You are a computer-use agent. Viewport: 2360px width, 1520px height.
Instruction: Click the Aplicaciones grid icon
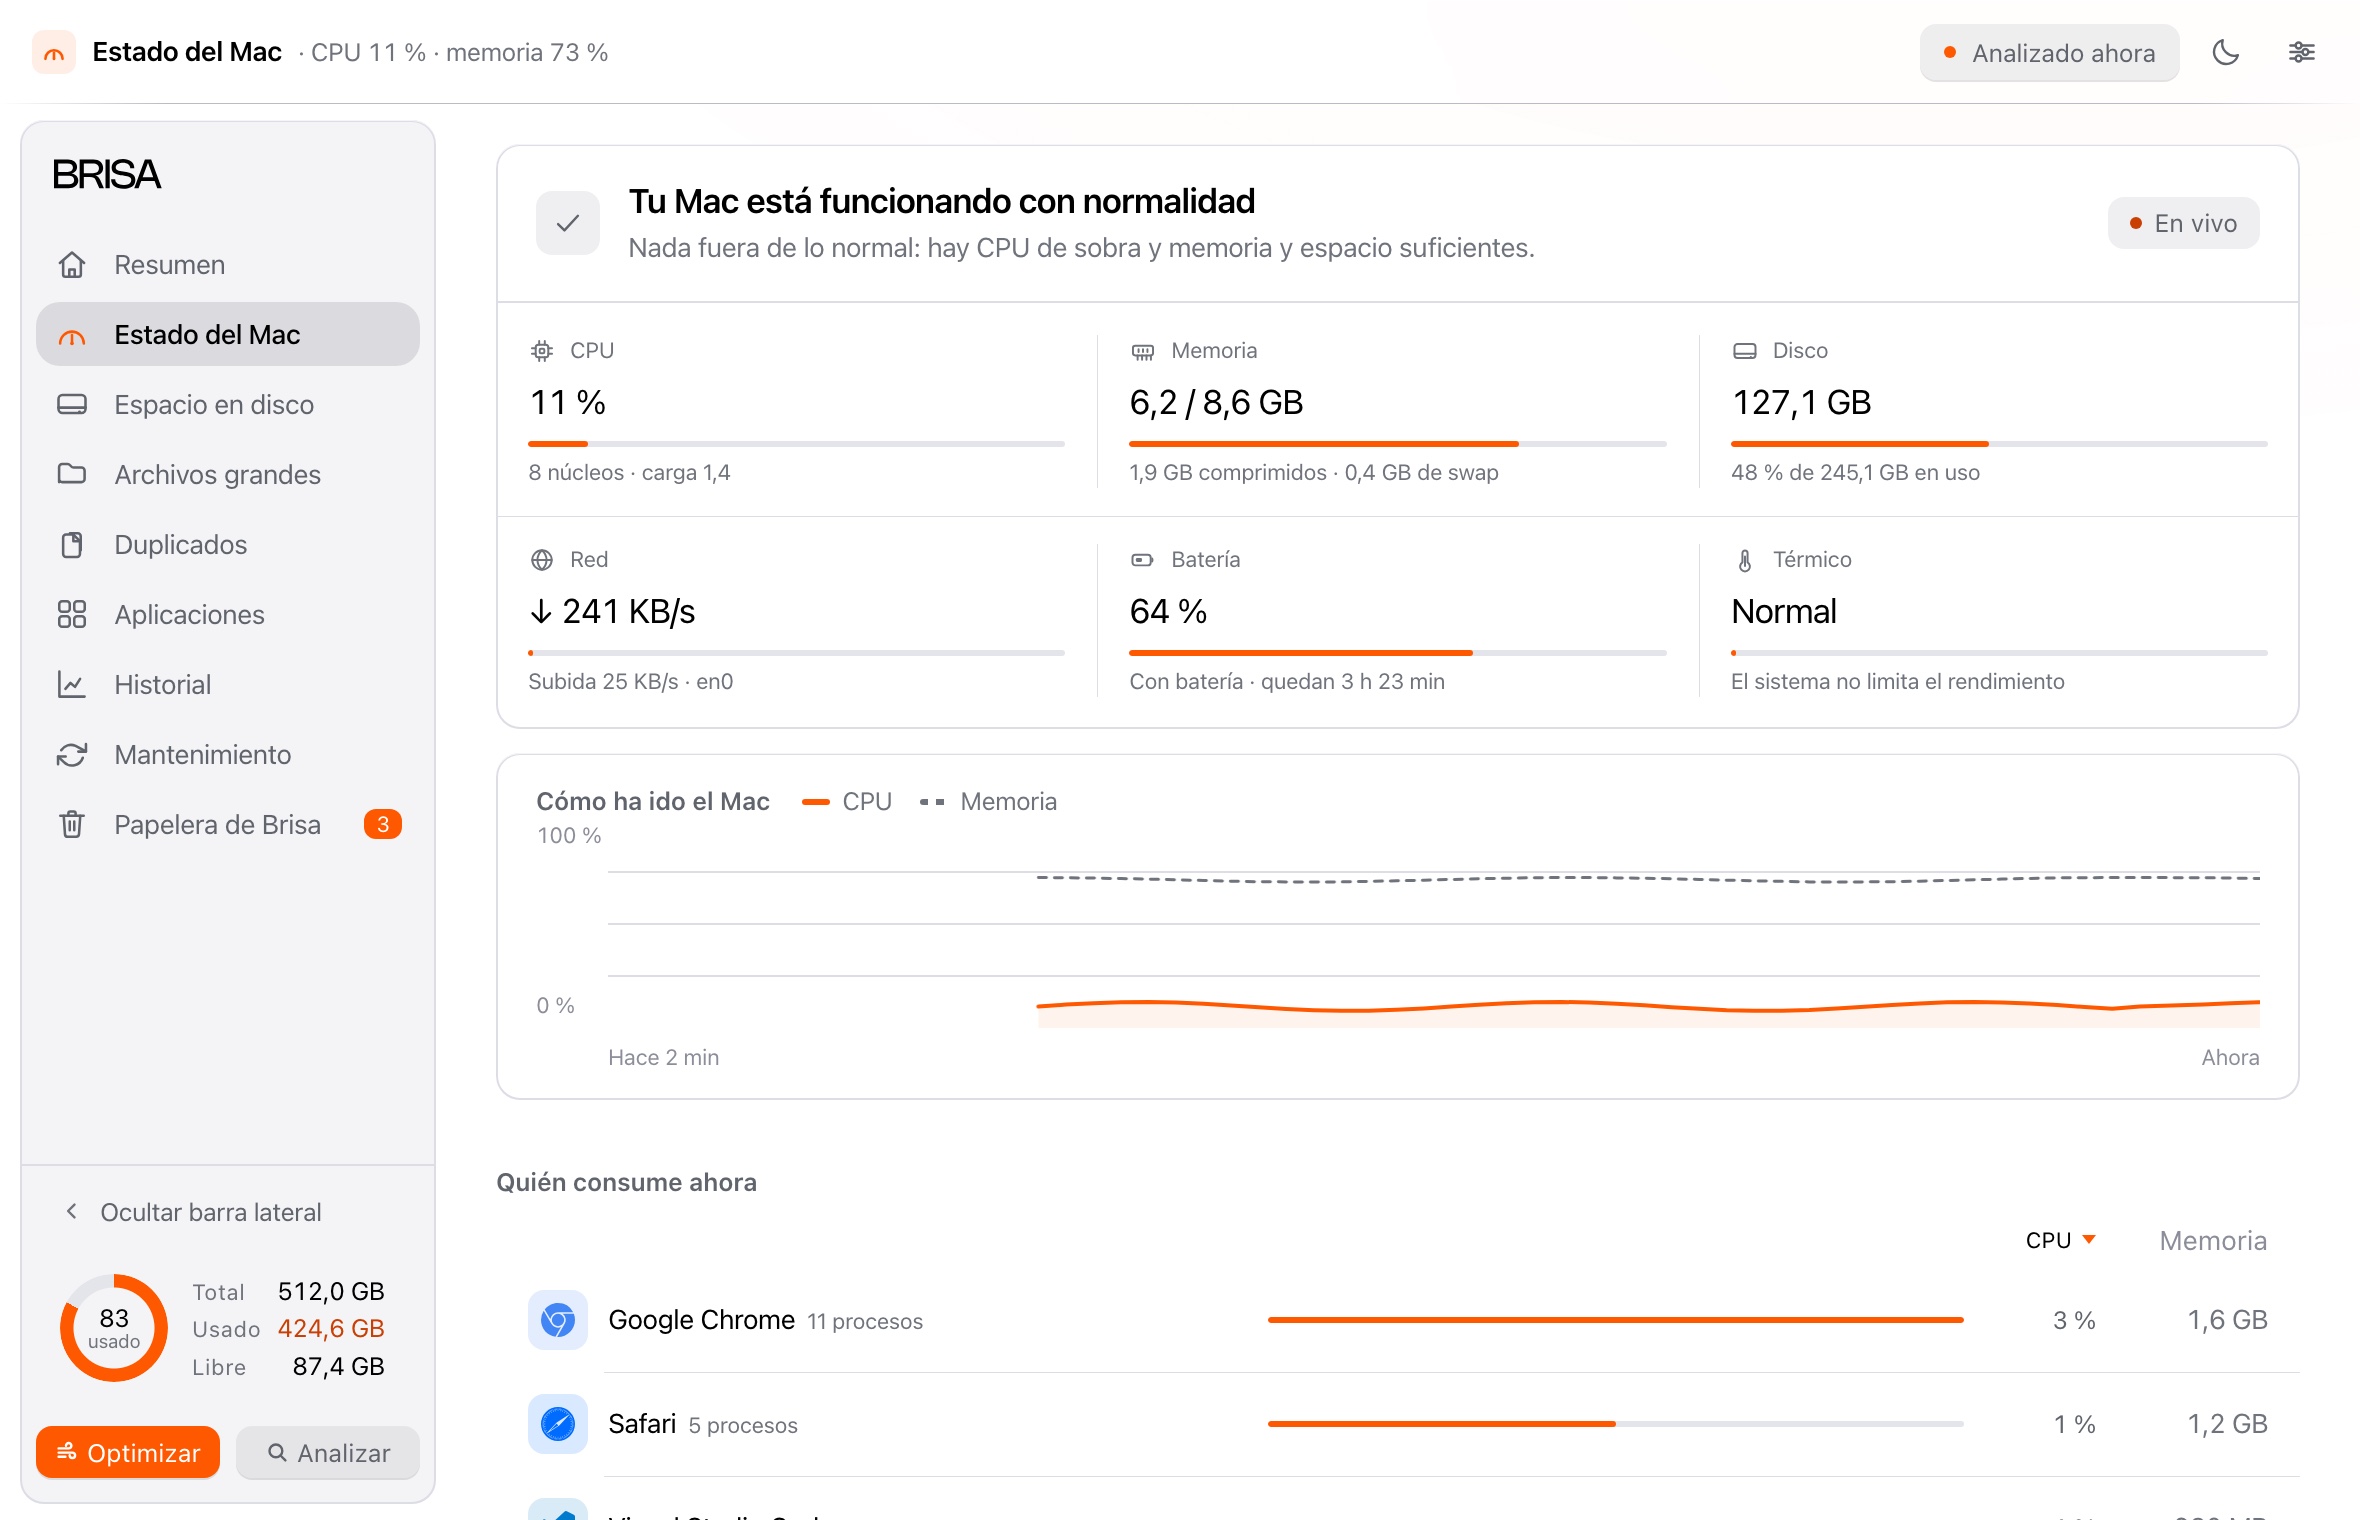(x=72, y=614)
